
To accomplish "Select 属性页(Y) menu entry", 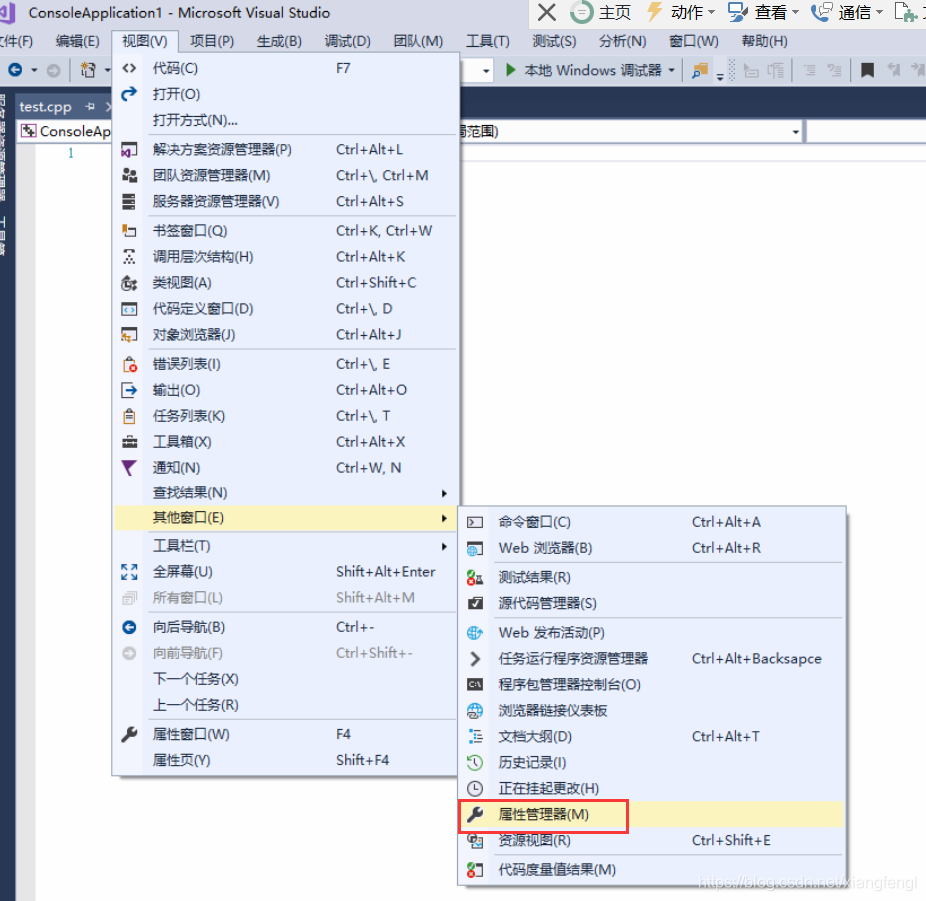I will [285, 760].
